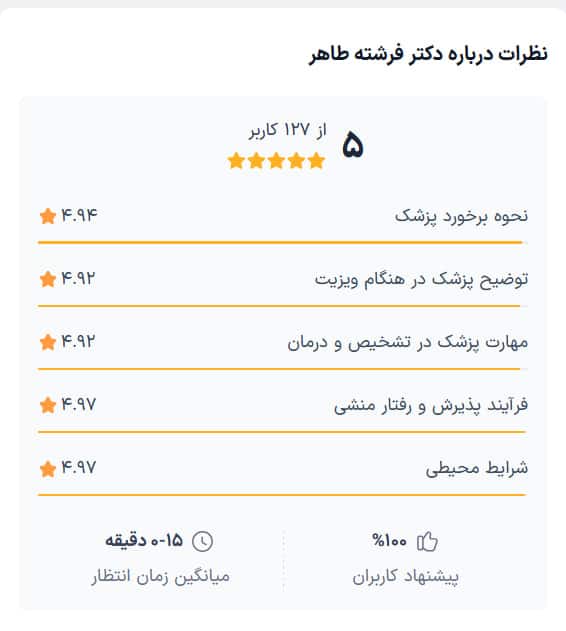Click the ٪۱۰۰ recommendation percentage
Image resolution: width=566 pixels, height=631 pixels.
click(389, 540)
